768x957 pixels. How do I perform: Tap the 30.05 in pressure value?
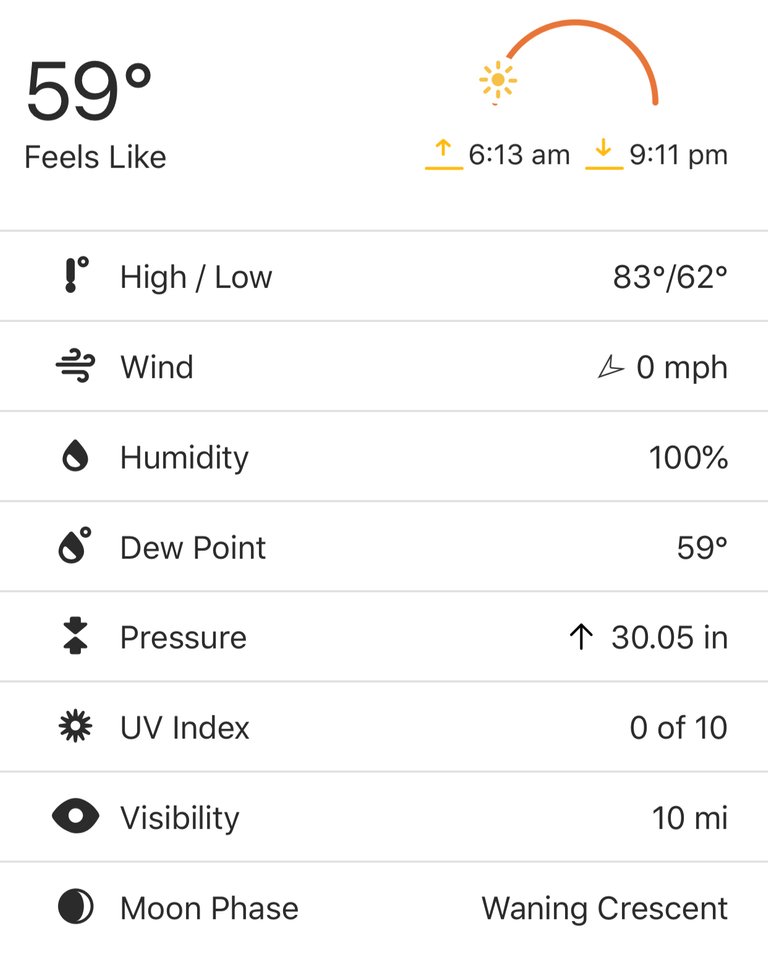click(670, 637)
